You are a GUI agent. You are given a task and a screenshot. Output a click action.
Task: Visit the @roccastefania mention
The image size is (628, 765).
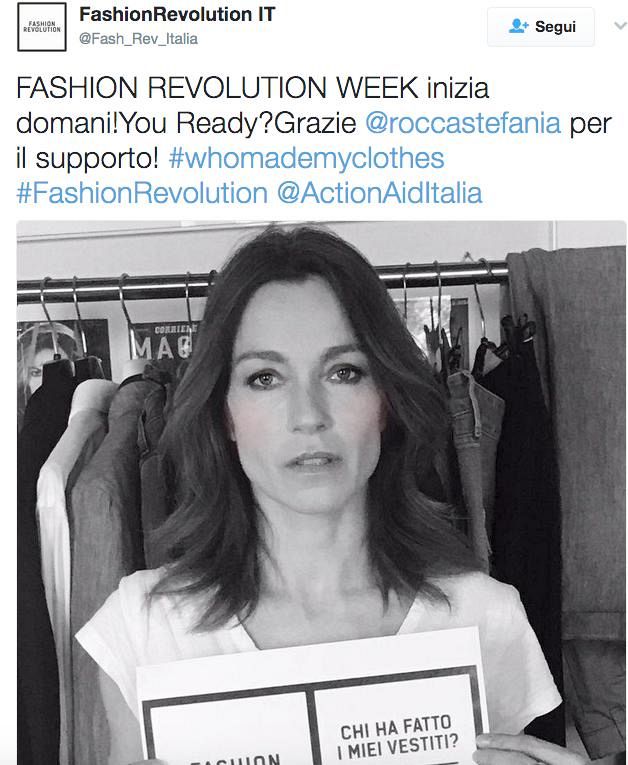pos(463,123)
